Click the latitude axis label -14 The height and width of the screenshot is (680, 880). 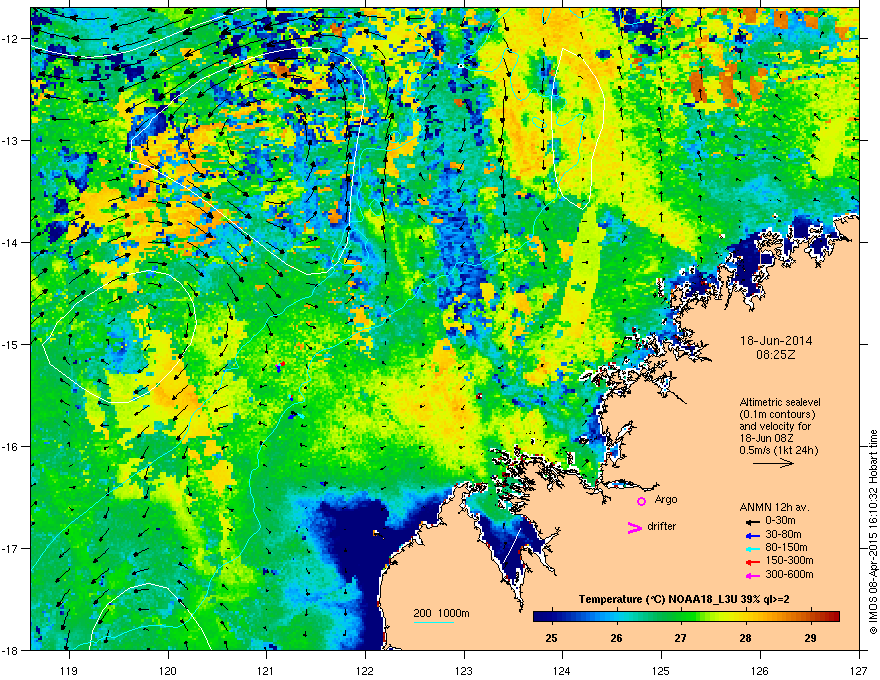click(x=11, y=242)
